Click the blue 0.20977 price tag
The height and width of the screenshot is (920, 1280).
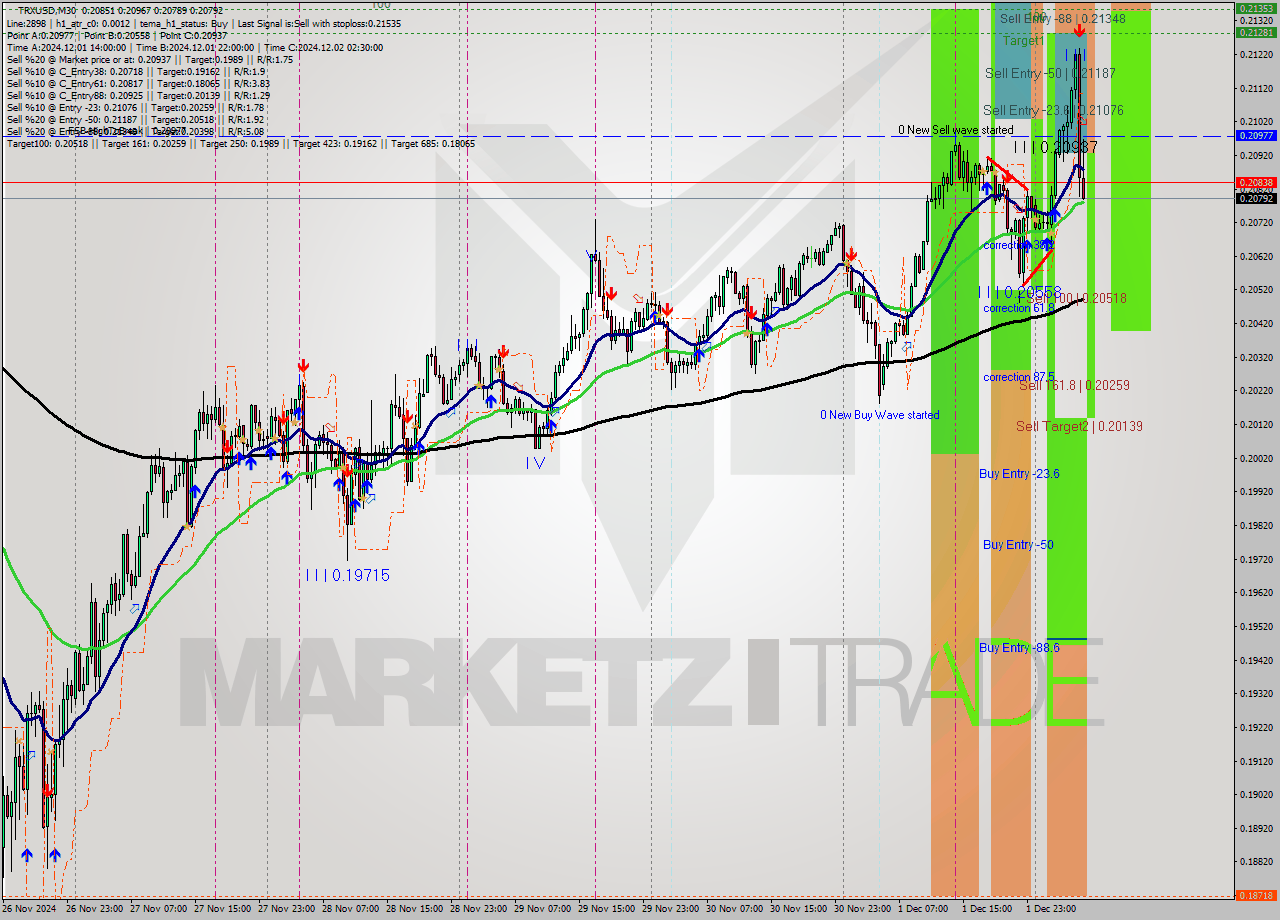click(x=1257, y=135)
